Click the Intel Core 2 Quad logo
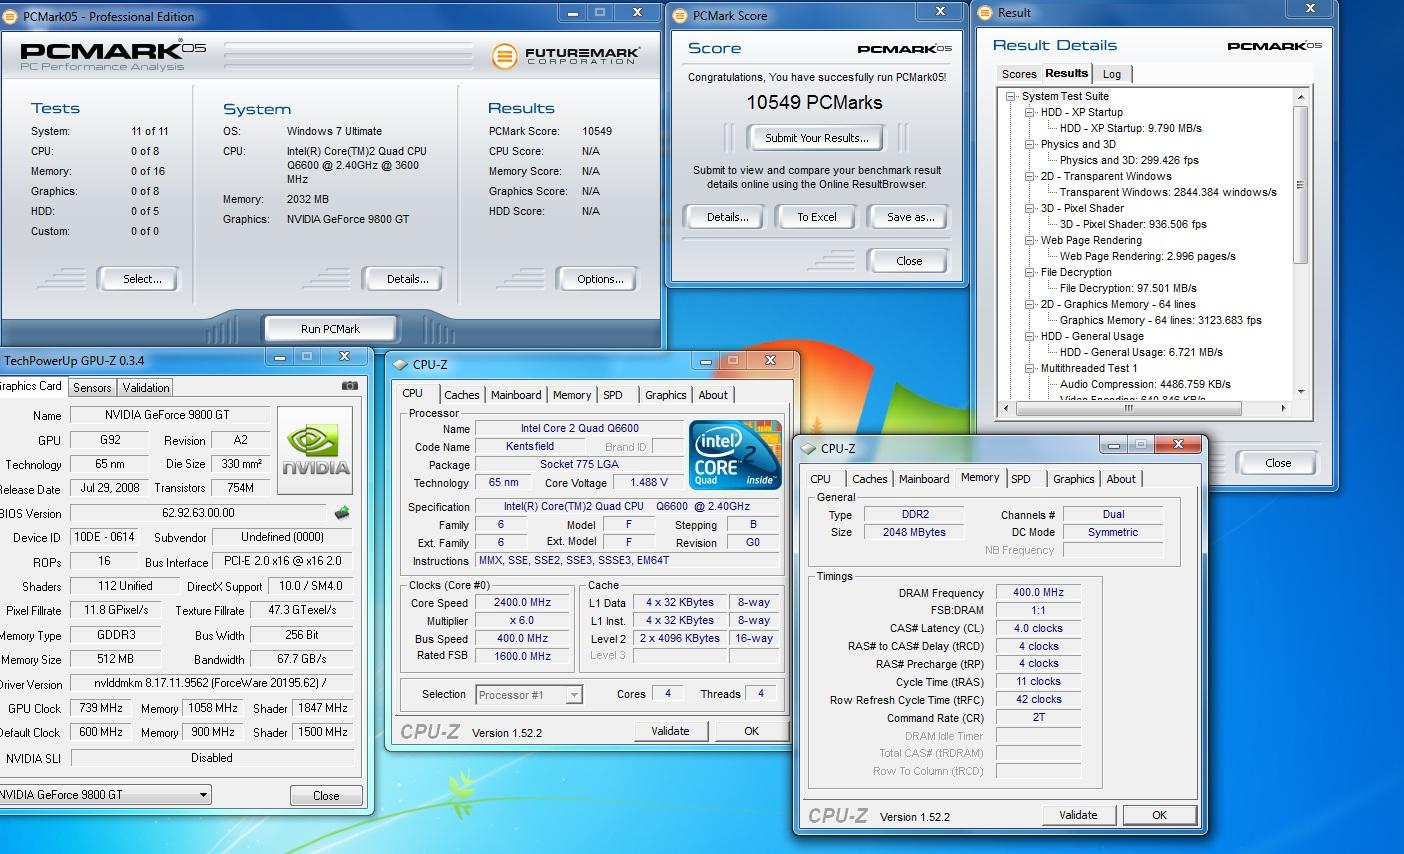The width and height of the screenshot is (1404, 854). 734,454
